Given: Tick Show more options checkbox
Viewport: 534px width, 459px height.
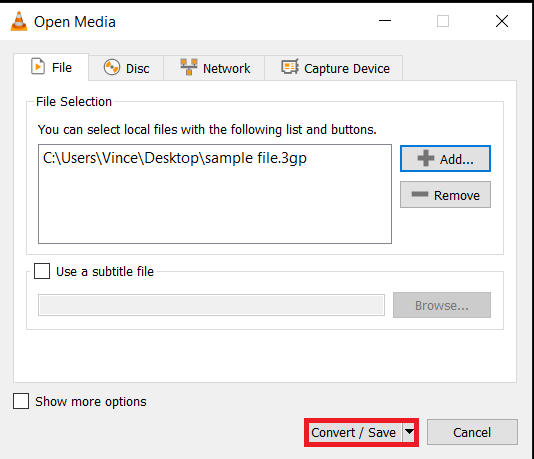Looking at the screenshot, I should tap(21, 401).
